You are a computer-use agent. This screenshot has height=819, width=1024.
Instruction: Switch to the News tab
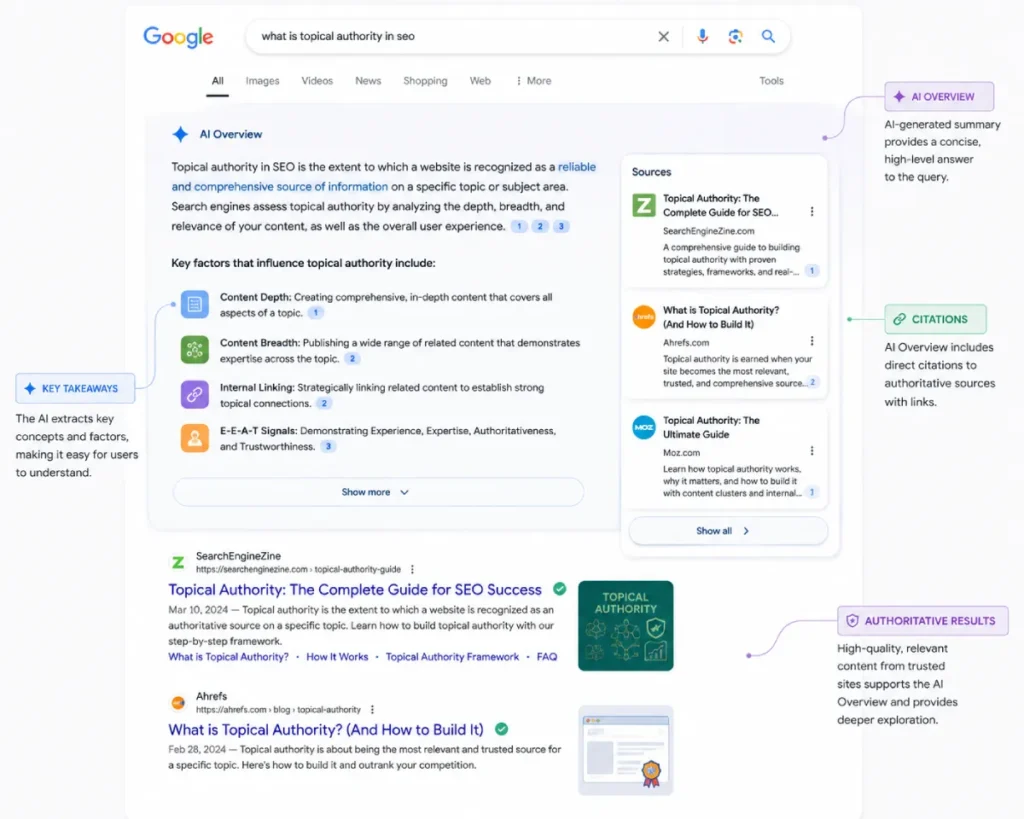(368, 81)
